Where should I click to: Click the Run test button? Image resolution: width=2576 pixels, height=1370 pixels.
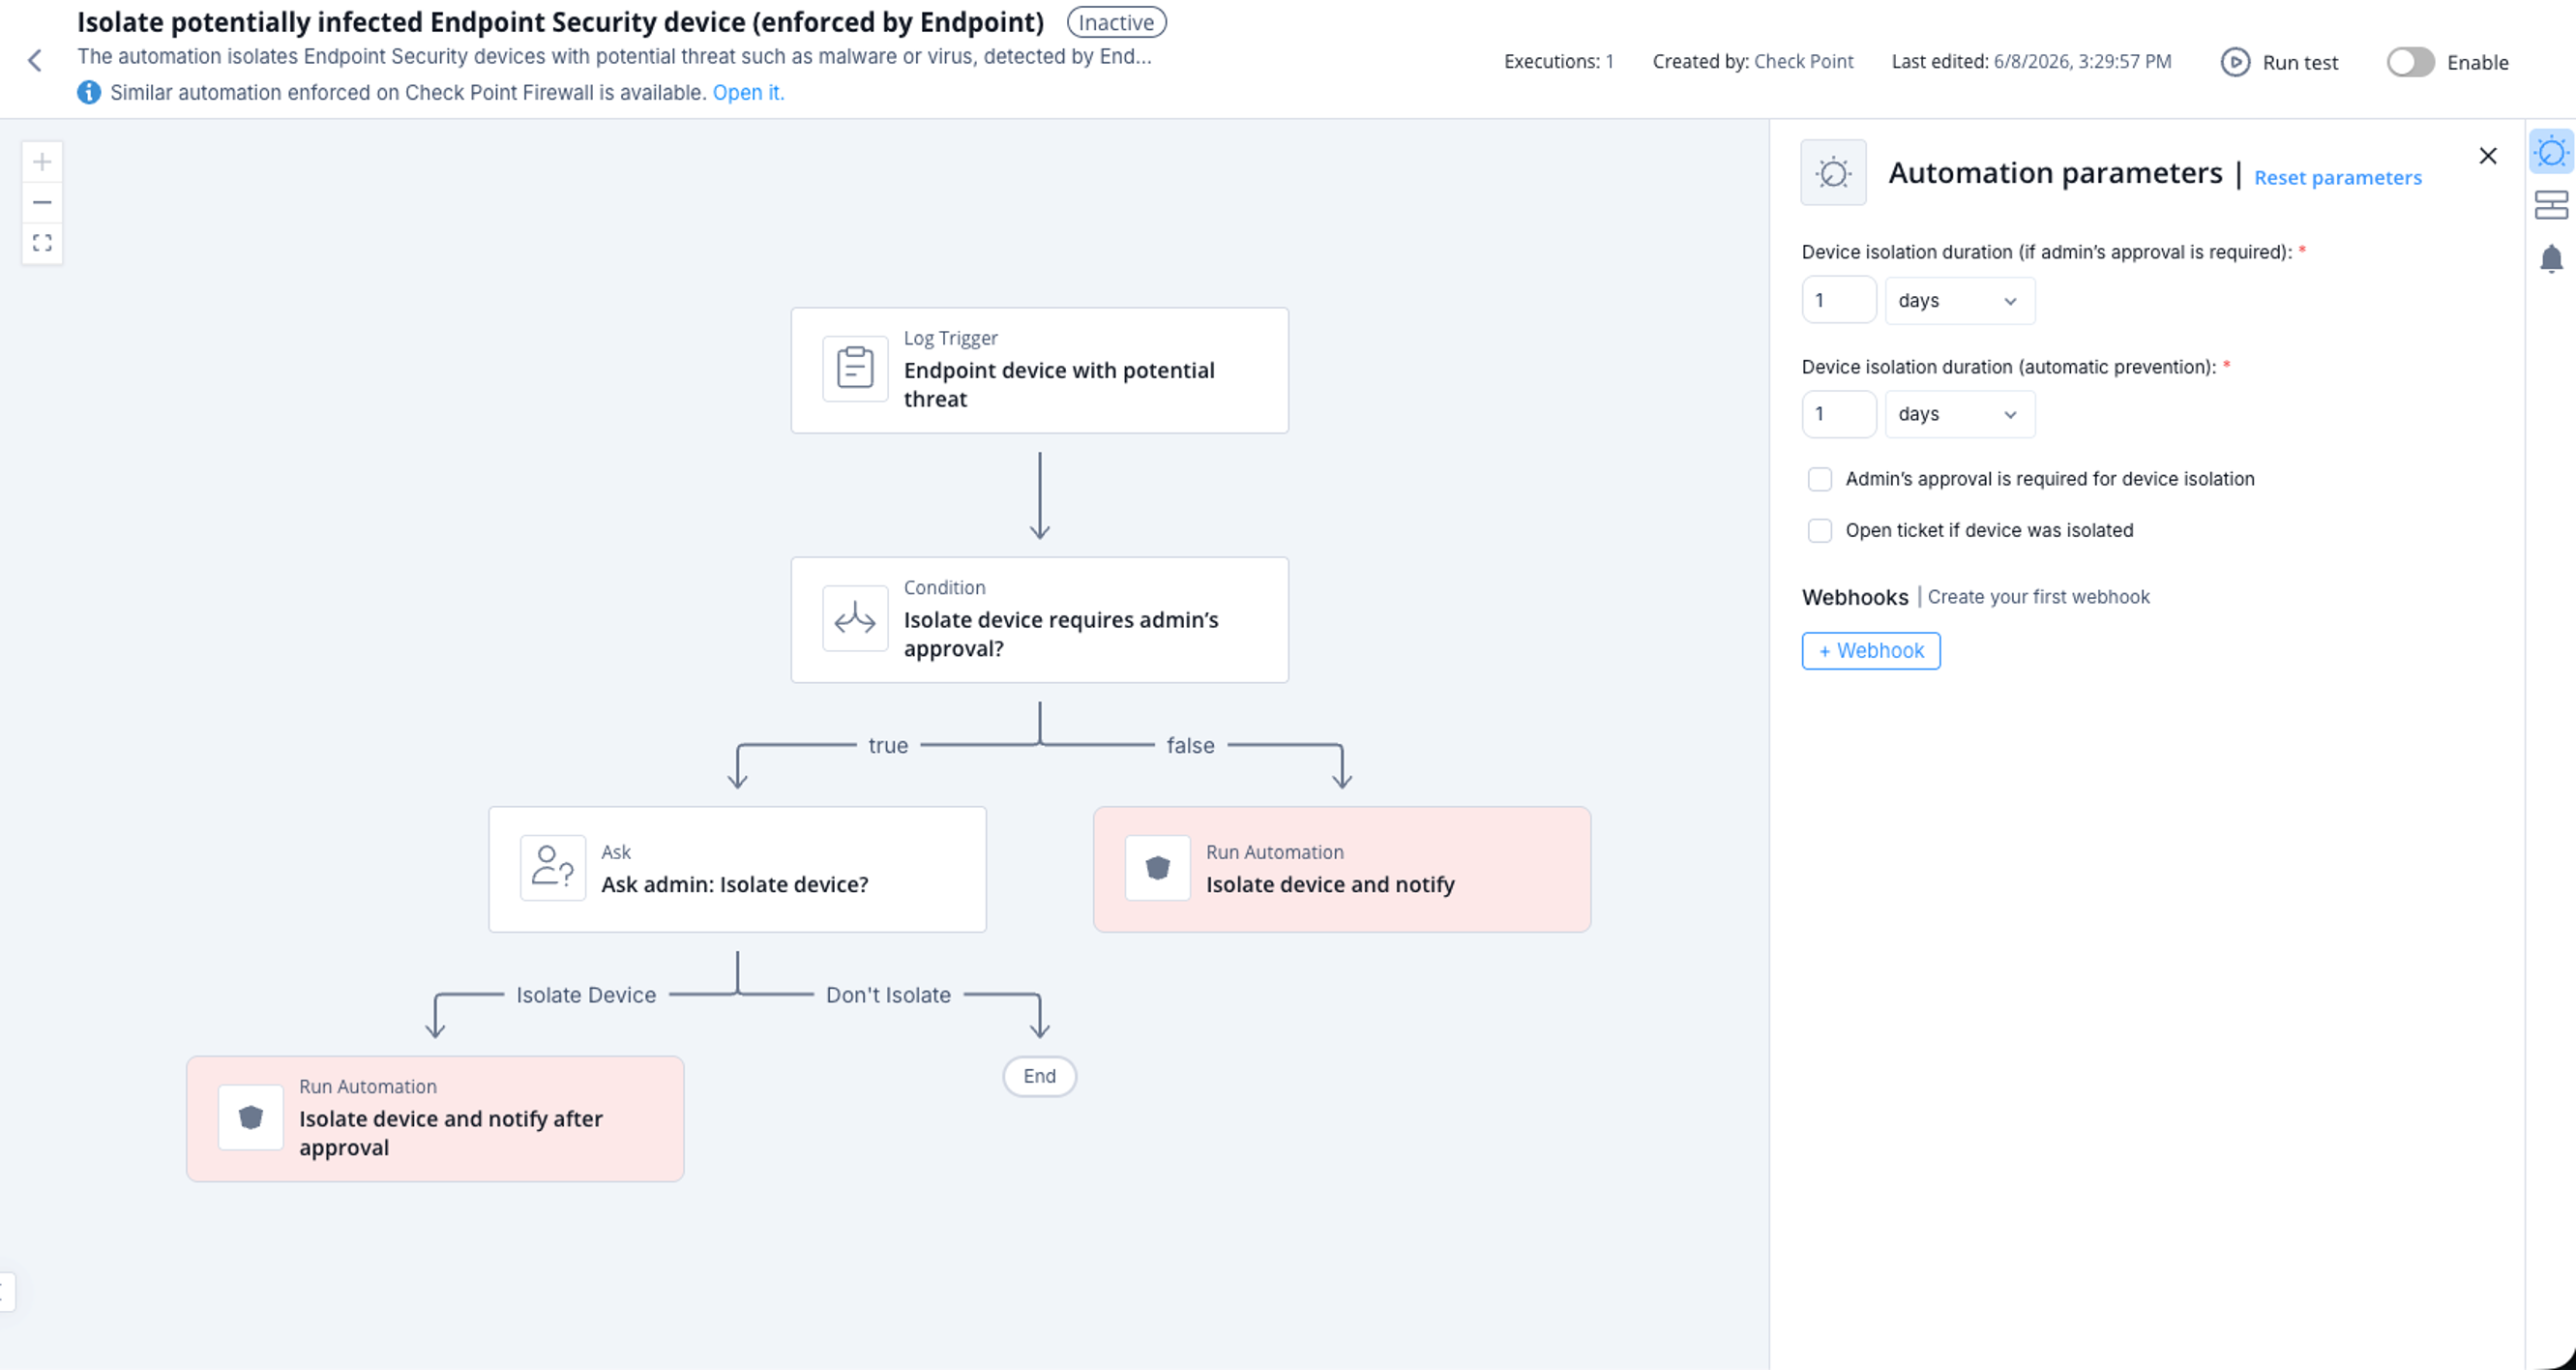coord(2279,62)
